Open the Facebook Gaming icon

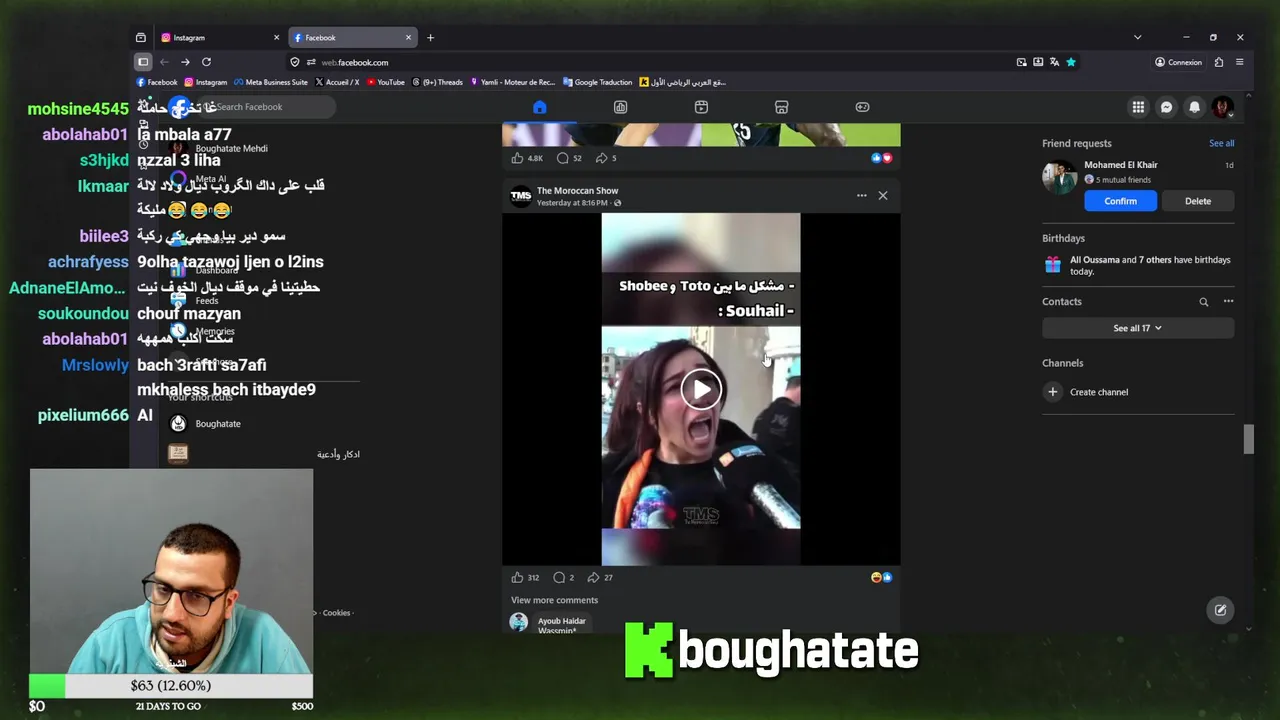(862, 107)
